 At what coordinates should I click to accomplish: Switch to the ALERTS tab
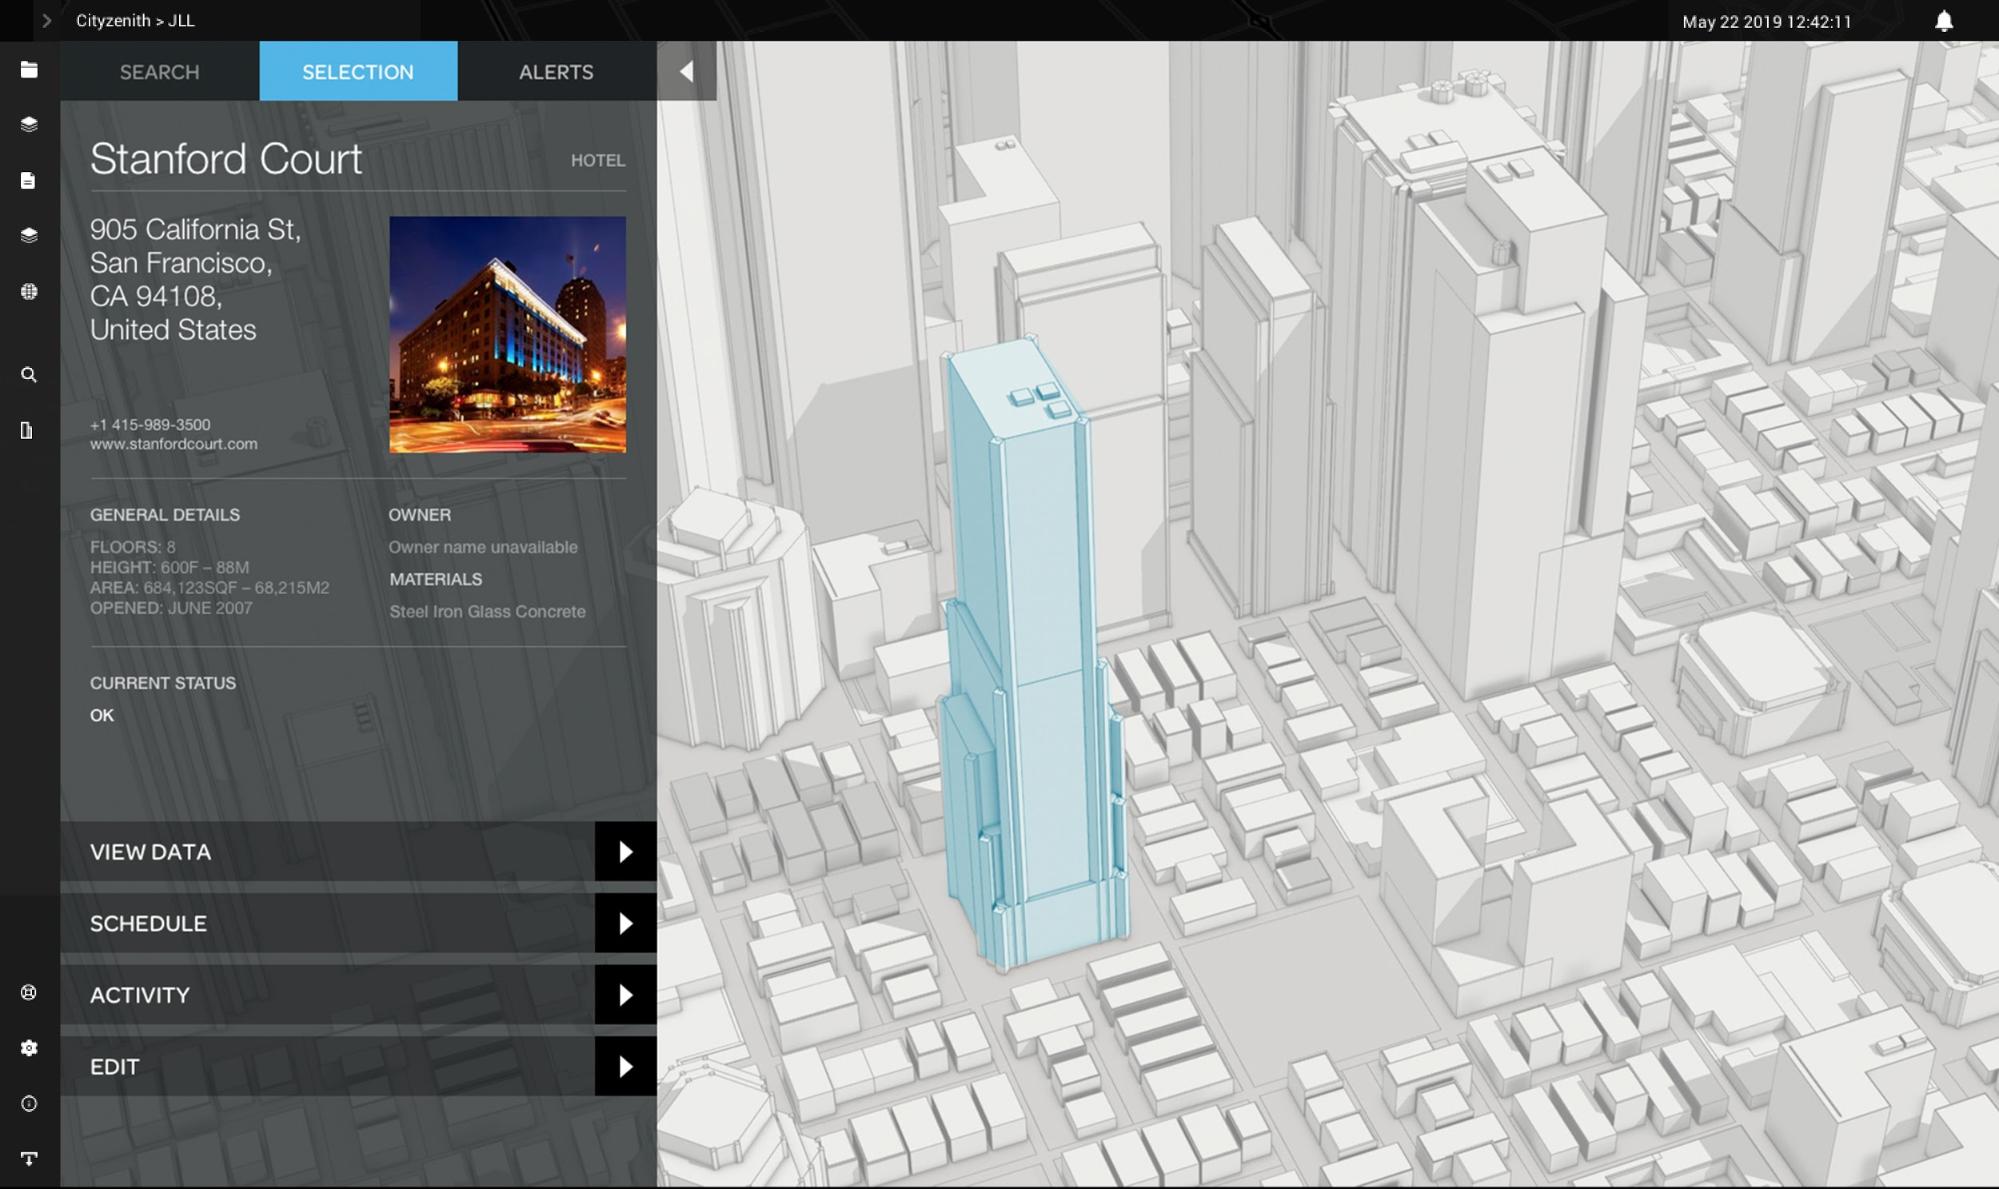[x=555, y=72]
